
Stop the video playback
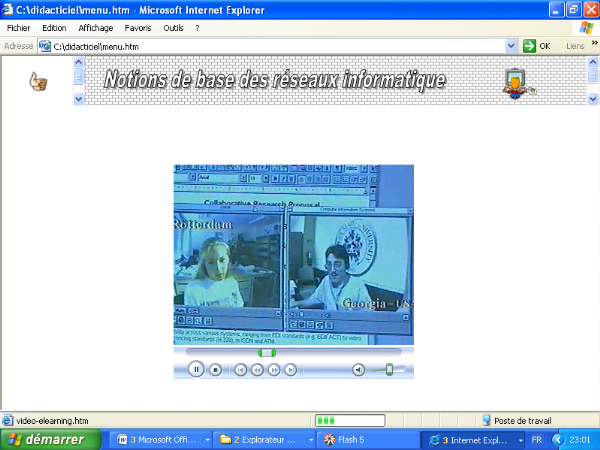point(215,370)
